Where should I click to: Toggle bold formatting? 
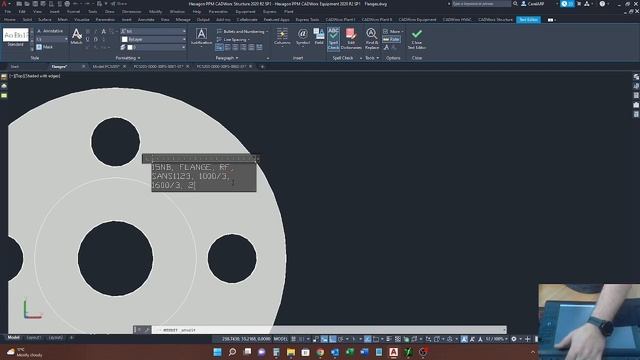(87, 31)
